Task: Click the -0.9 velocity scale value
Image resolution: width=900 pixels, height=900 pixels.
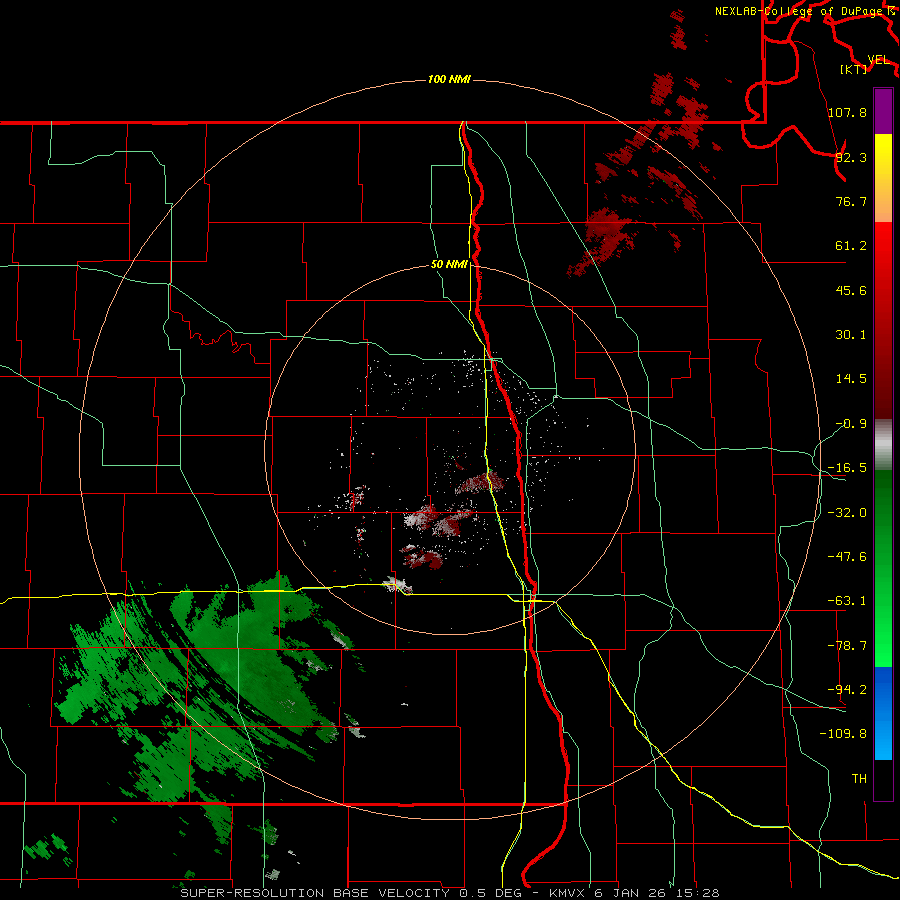Action: 851,424
